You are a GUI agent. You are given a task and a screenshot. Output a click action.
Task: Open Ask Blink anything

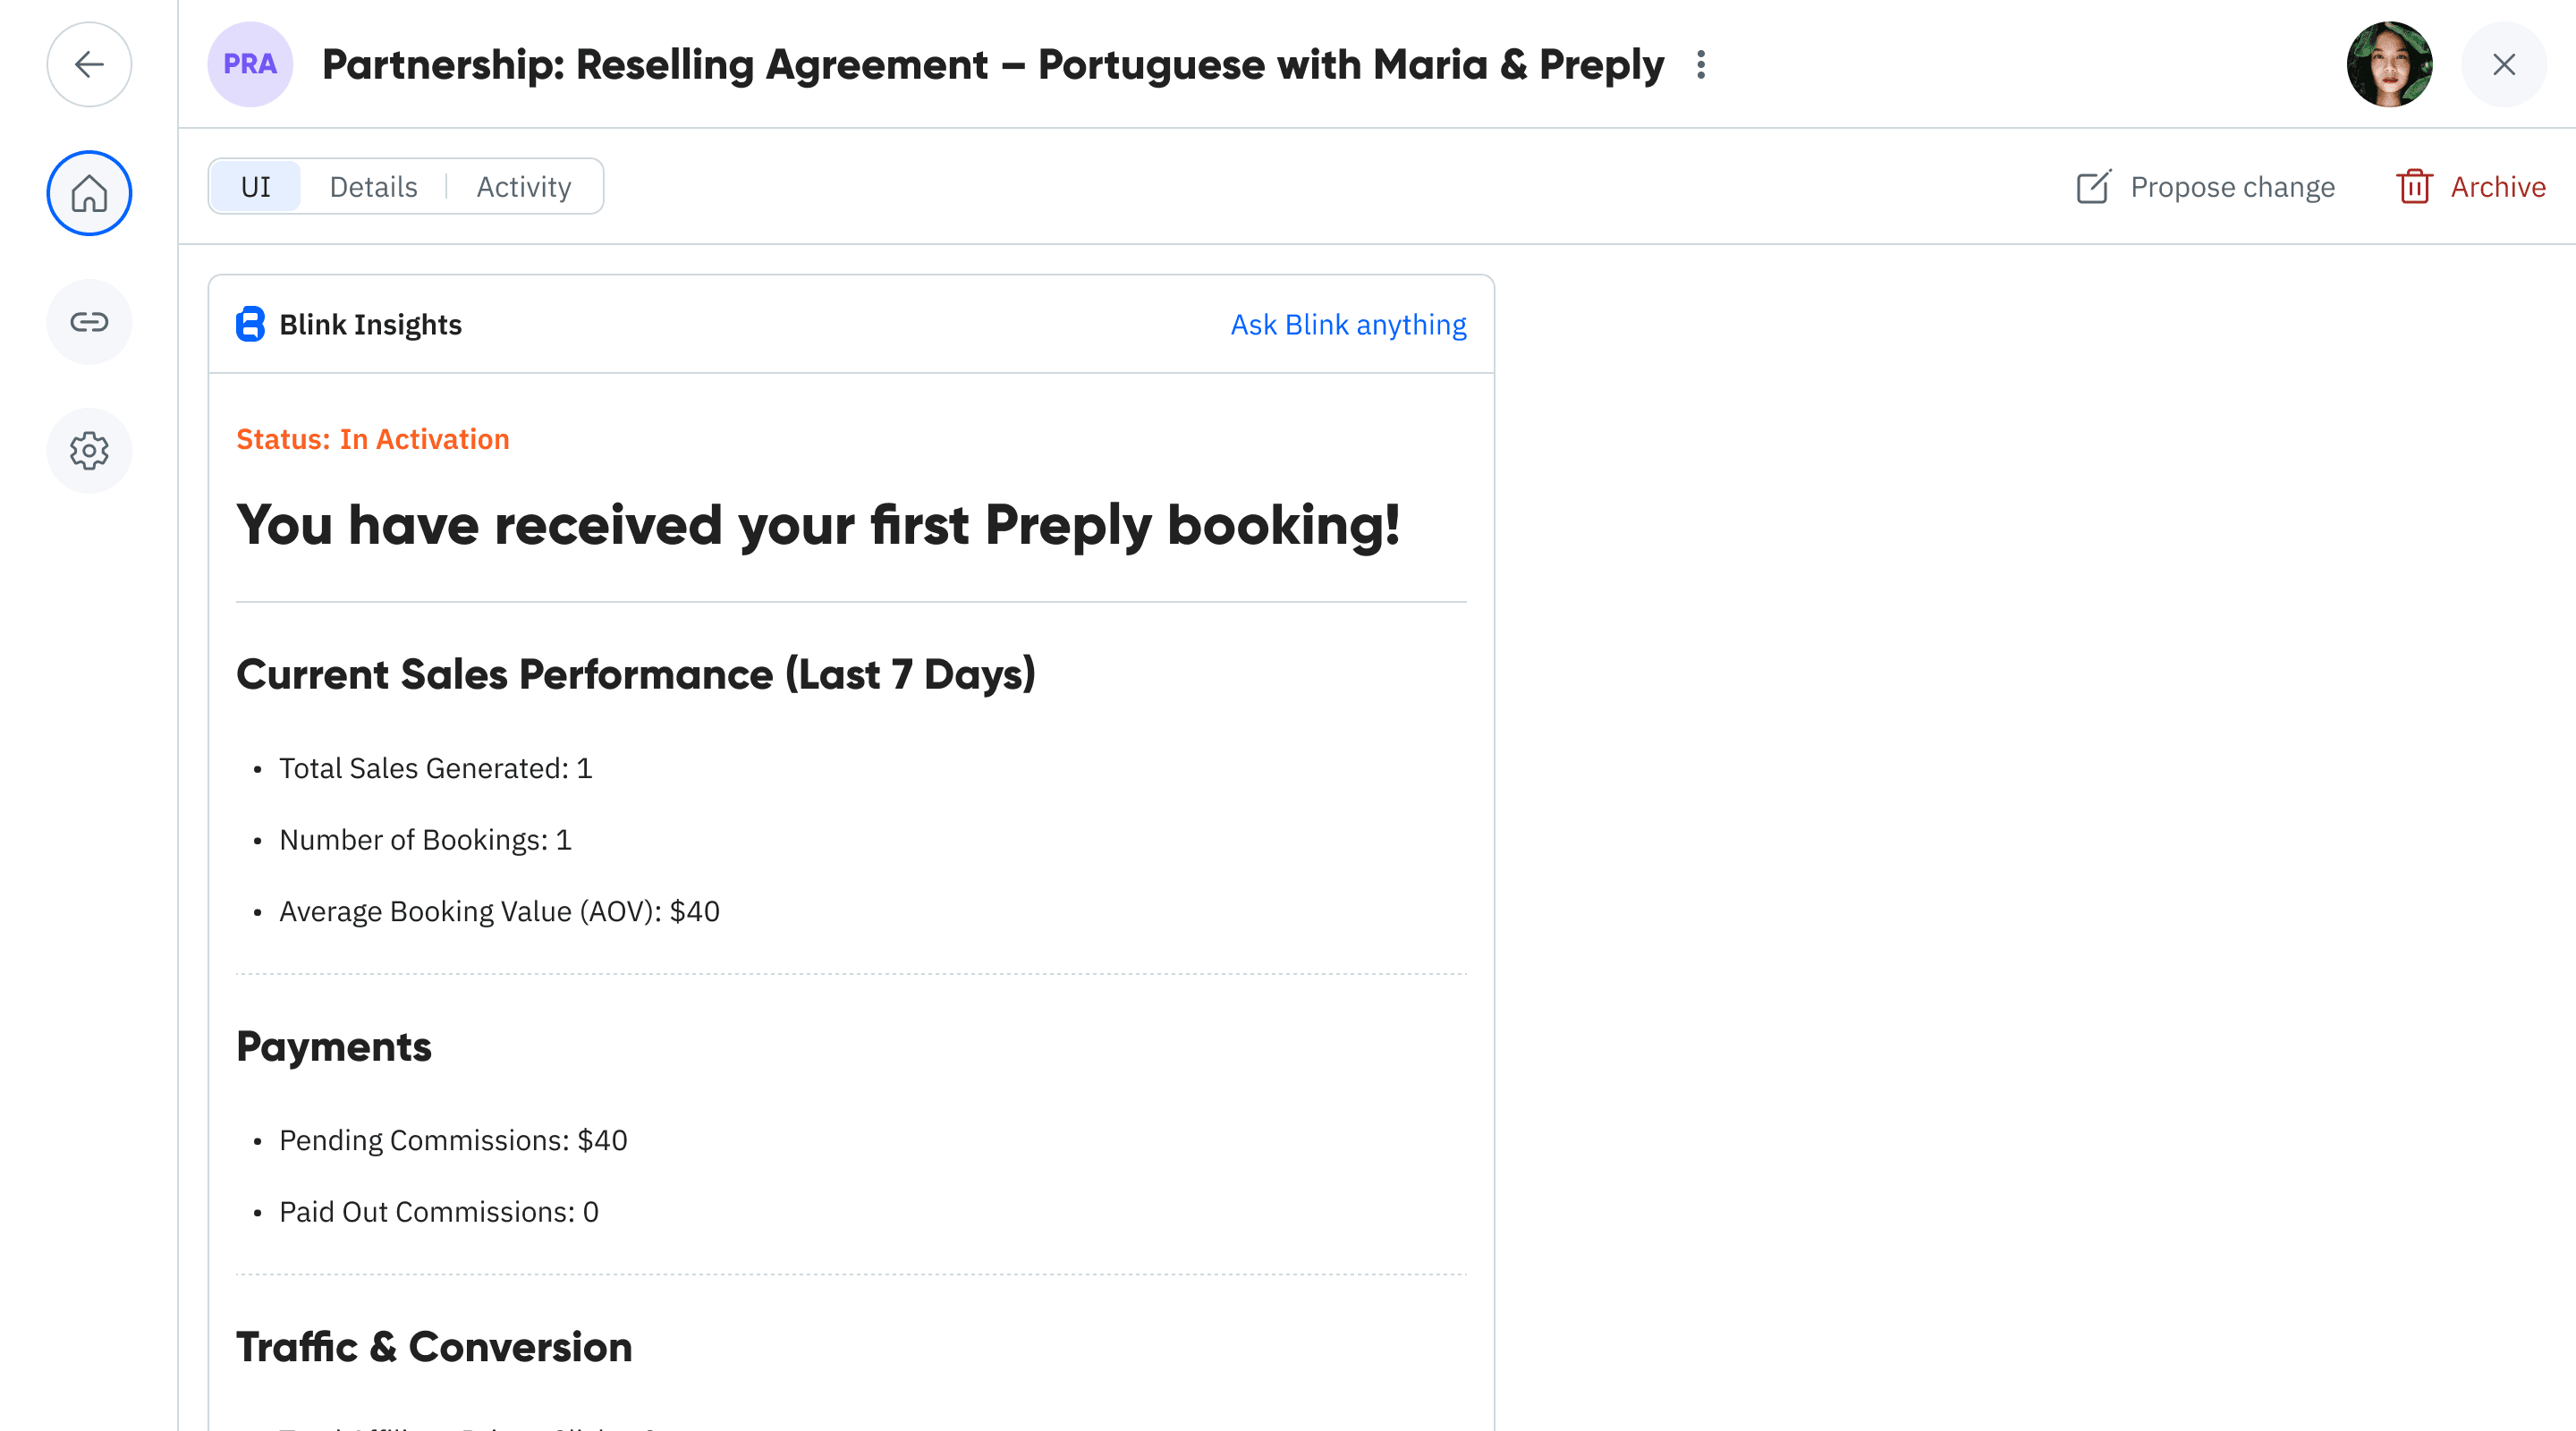pyautogui.click(x=1348, y=324)
